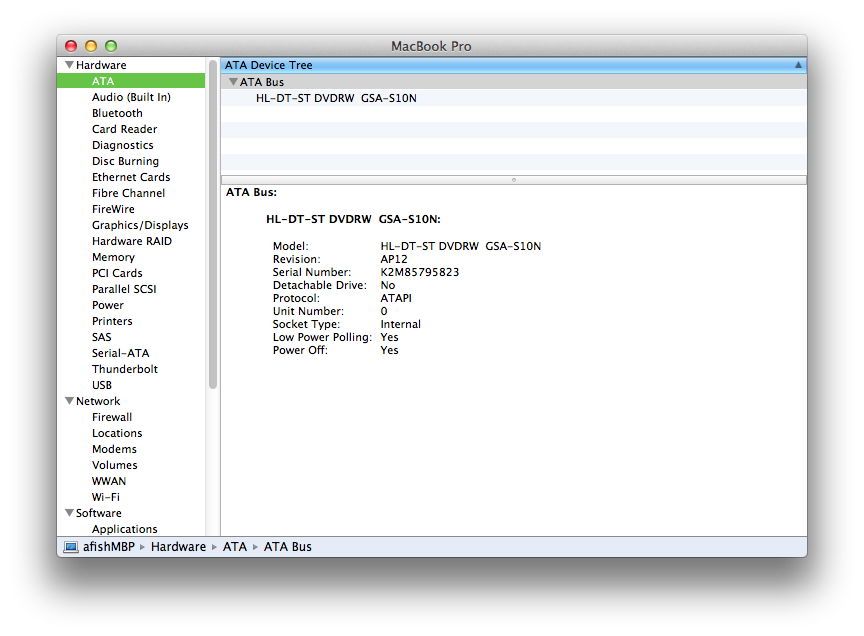Collapse the ATA Bus tree triangle

point(233,82)
